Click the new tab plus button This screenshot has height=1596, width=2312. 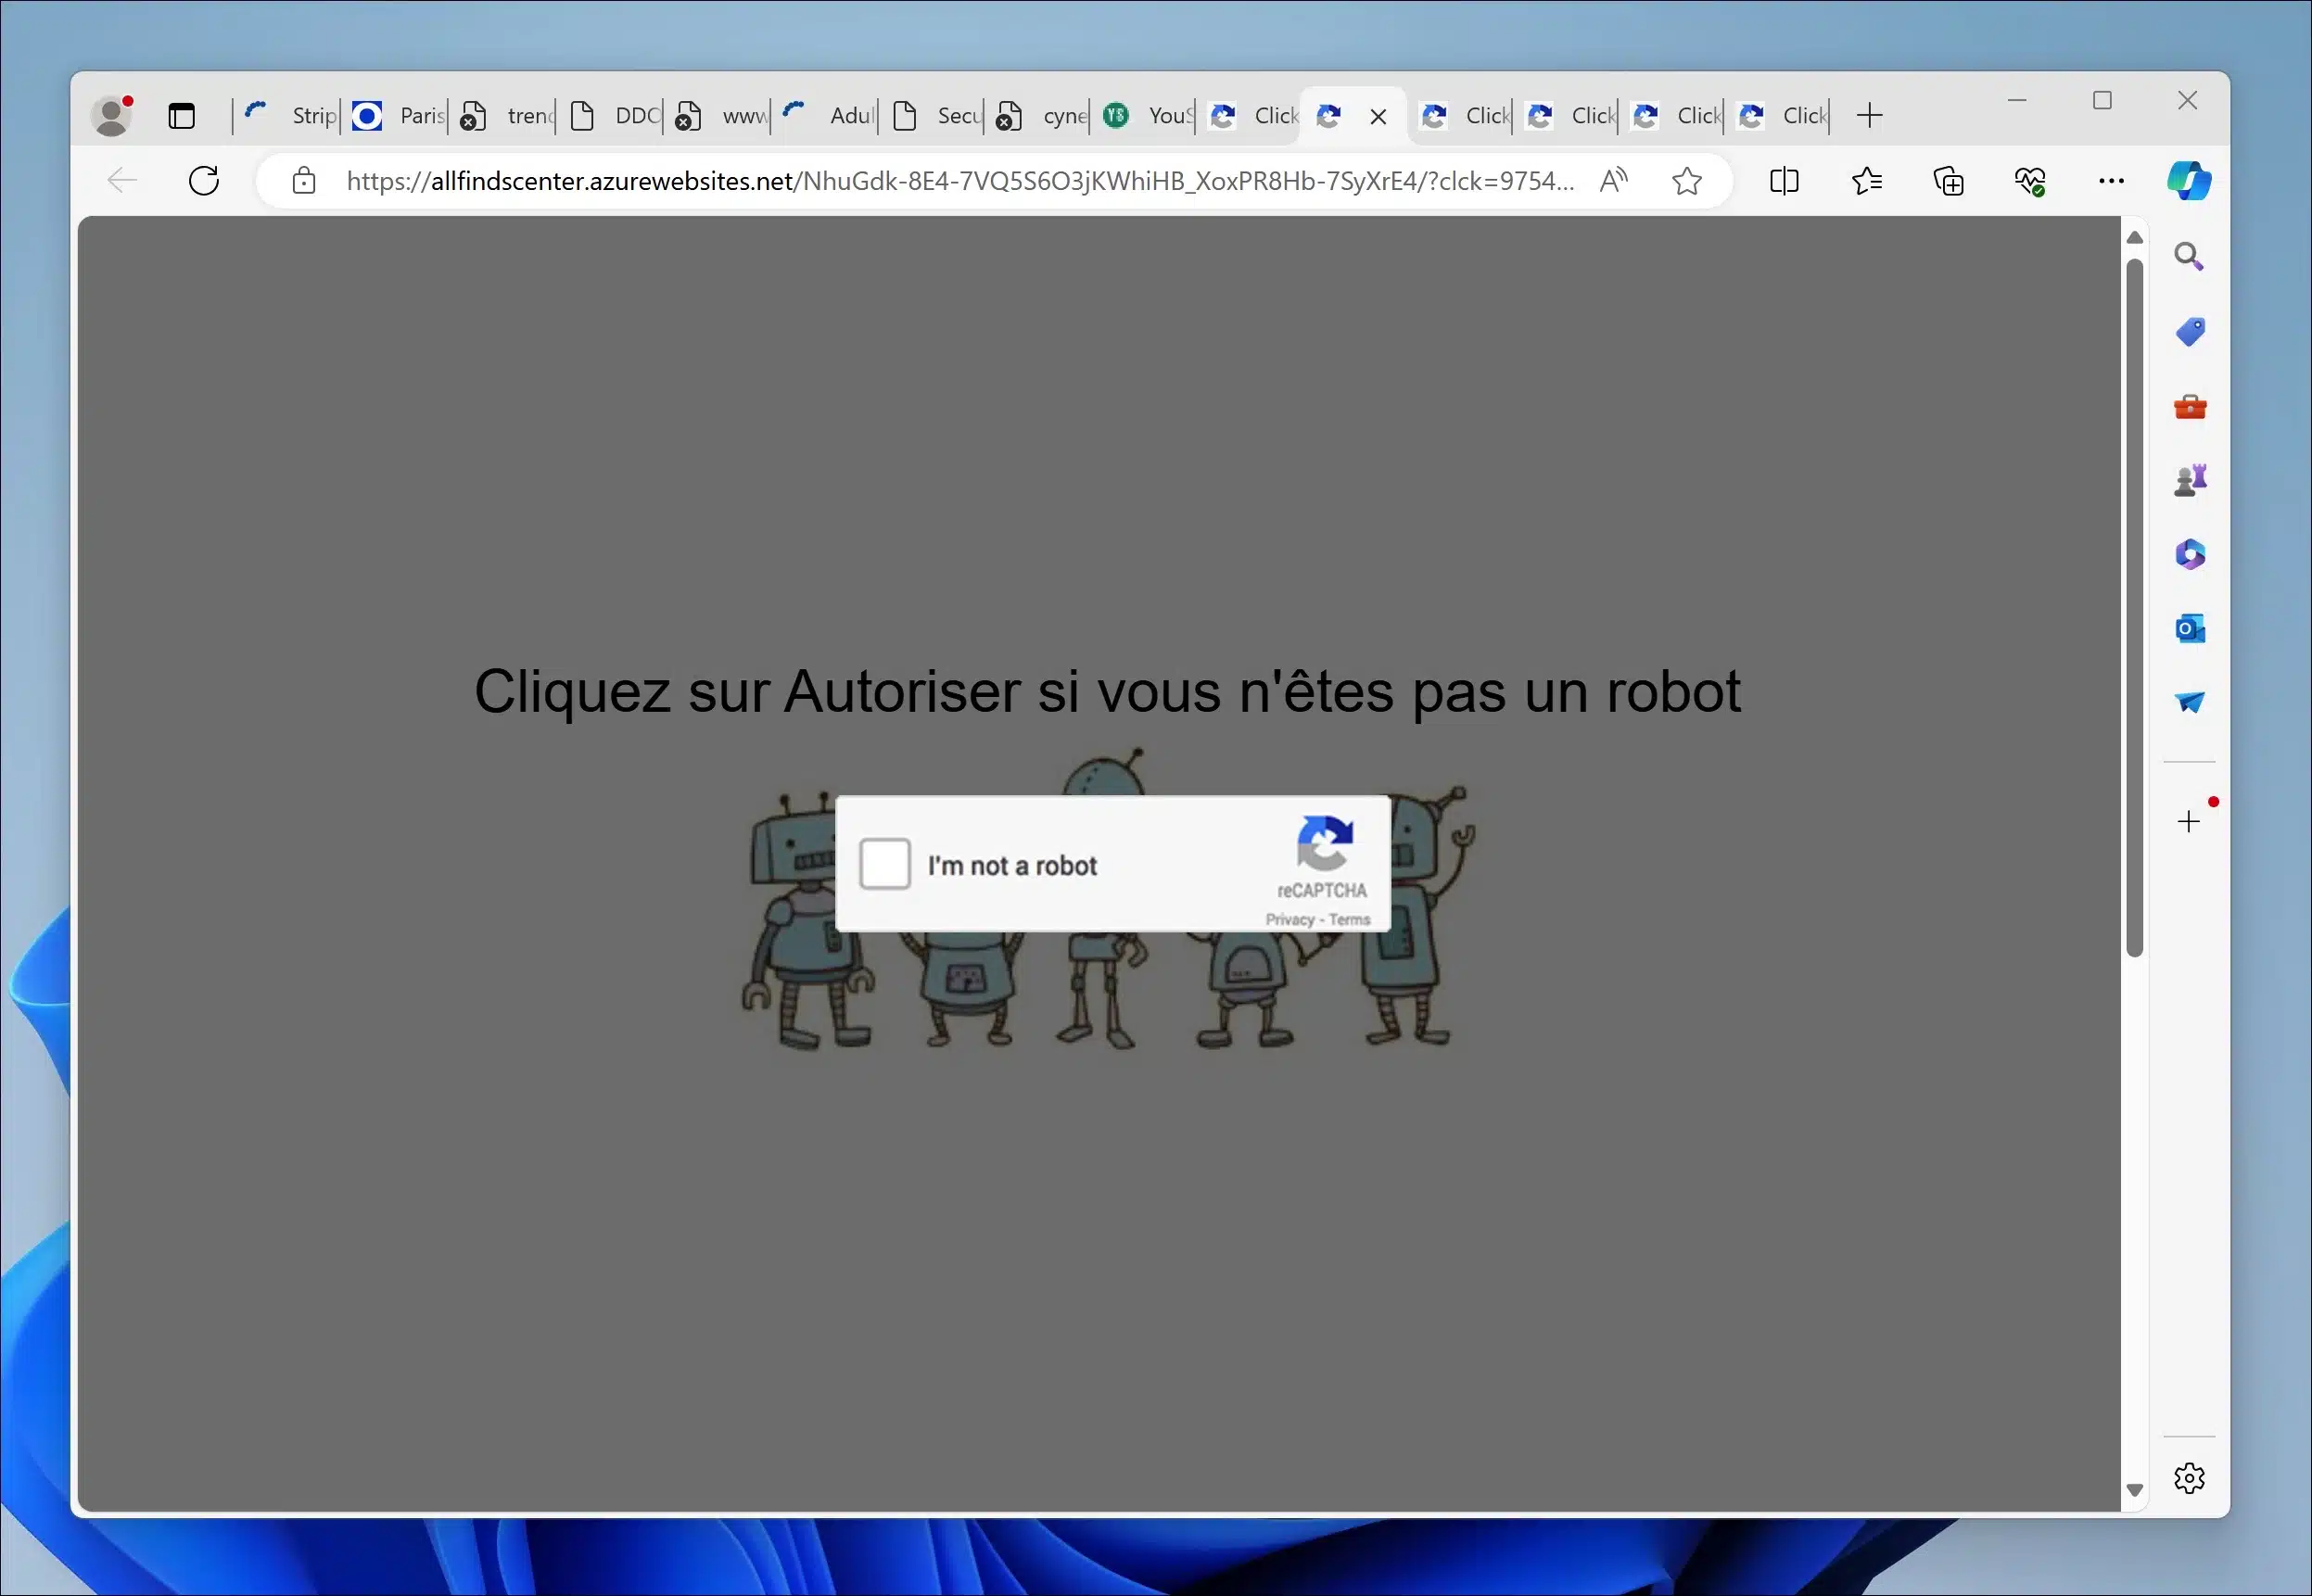click(x=1869, y=114)
